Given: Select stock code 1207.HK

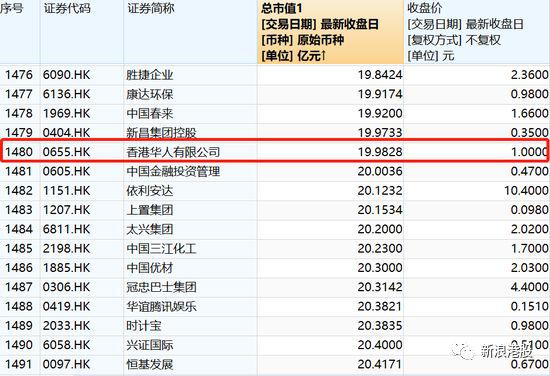Looking at the screenshot, I should pyautogui.click(x=67, y=210).
